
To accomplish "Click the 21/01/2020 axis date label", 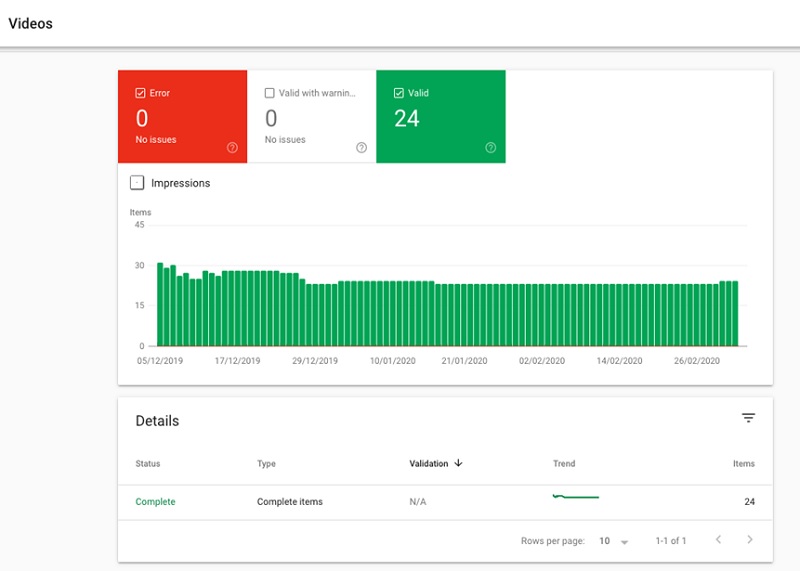I will tap(464, 361).
